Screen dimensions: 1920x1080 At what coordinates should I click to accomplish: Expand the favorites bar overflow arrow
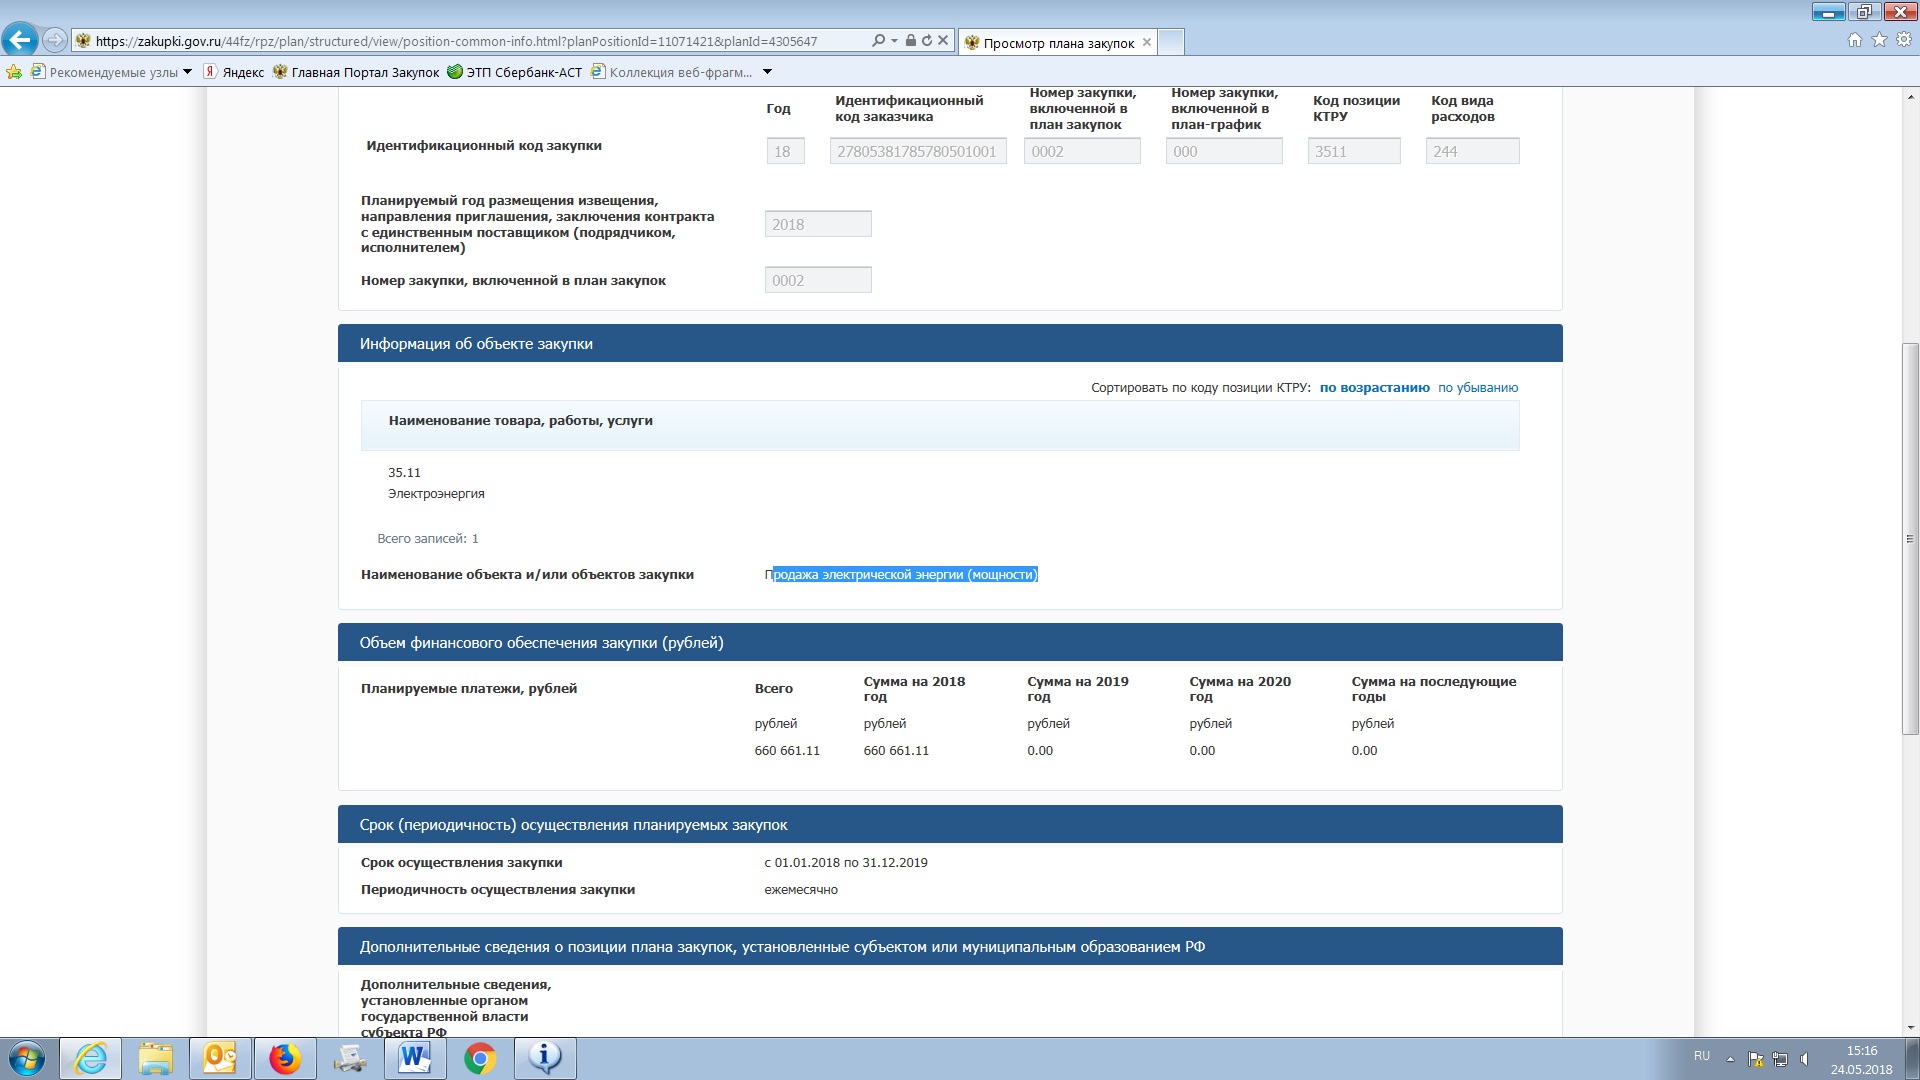[767, 72]
